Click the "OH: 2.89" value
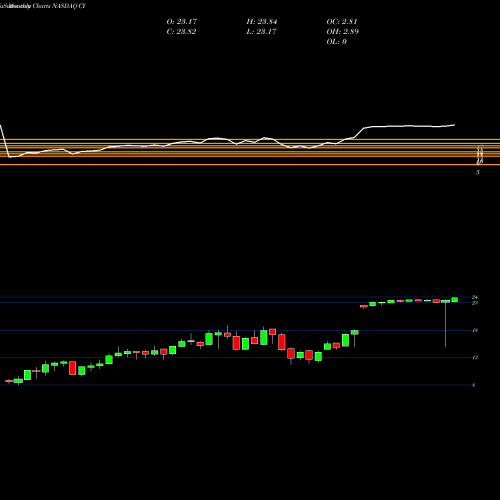 343,32
